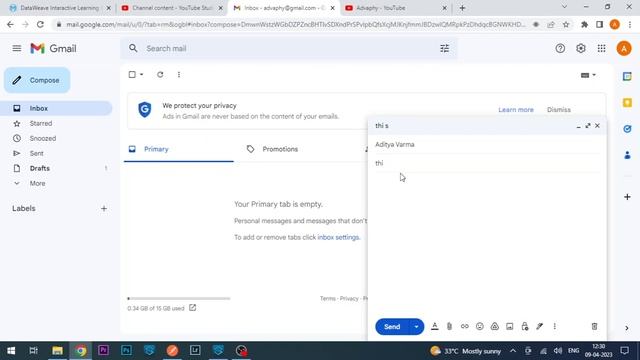Open Windows Start menu

[11, 351]
